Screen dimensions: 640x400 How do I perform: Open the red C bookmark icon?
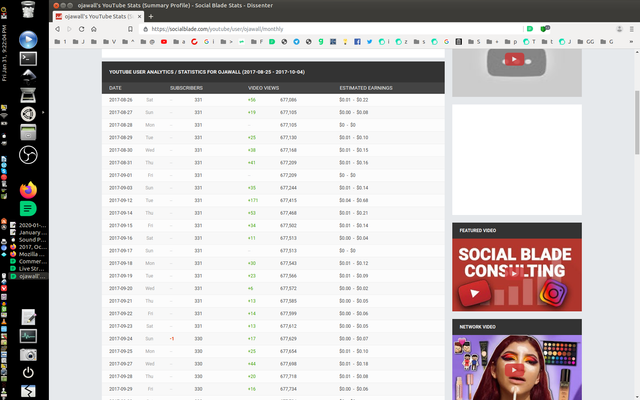(194, 42)
